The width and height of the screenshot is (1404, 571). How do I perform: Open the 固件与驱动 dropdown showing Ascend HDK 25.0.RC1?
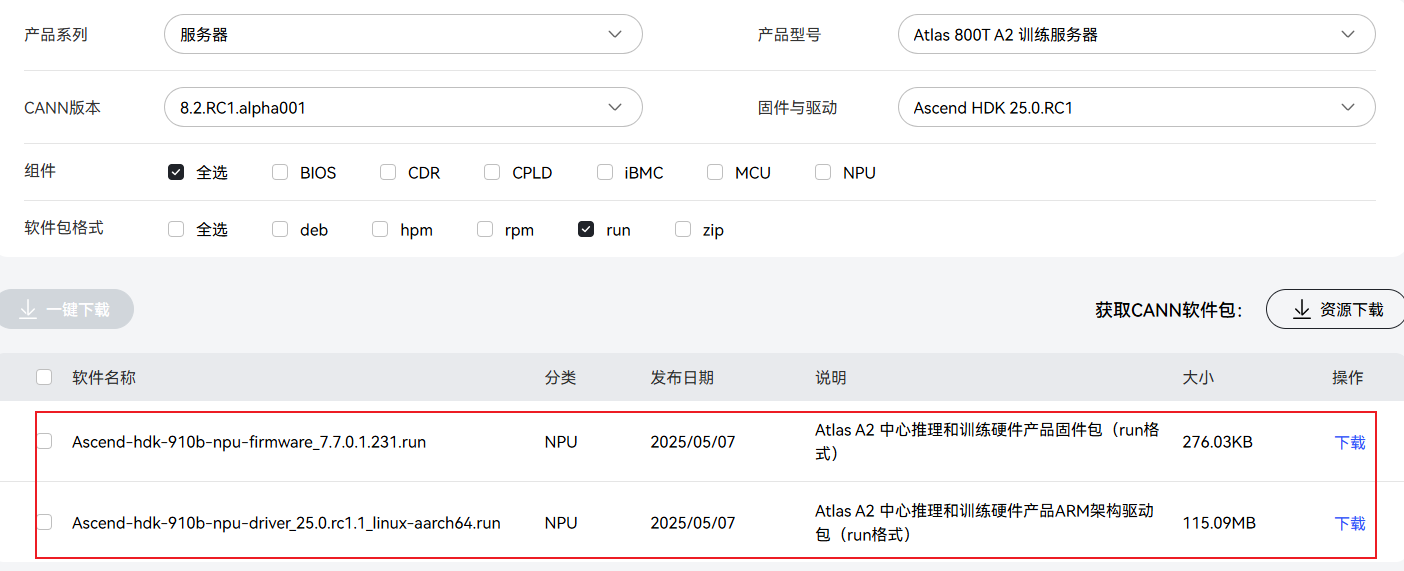(x=1136, y=107)
